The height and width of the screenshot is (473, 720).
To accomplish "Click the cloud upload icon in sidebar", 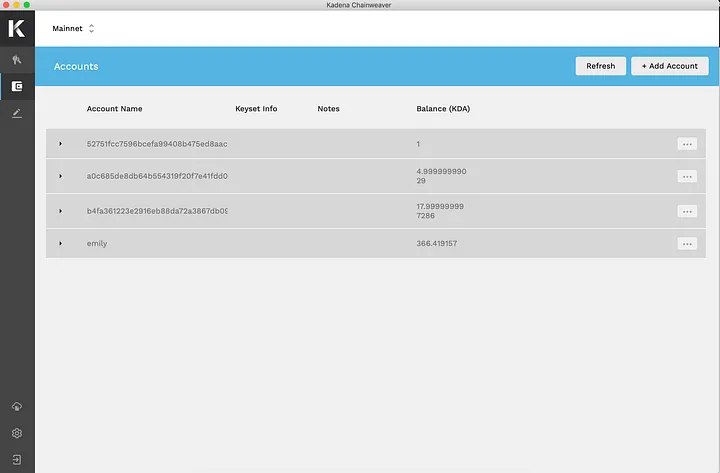I will (17, 406).
